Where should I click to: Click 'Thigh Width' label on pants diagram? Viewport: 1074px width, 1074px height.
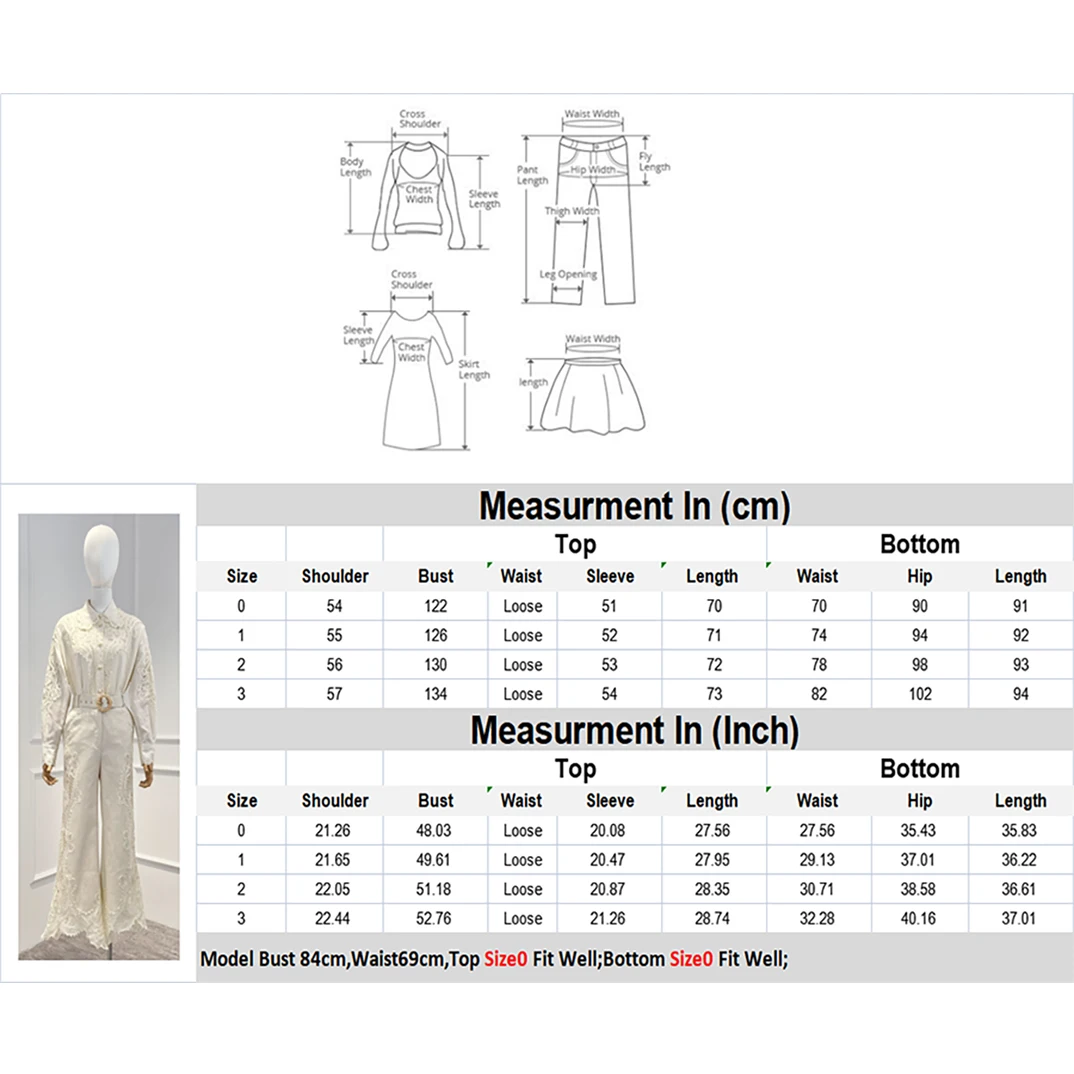(572, 211)
